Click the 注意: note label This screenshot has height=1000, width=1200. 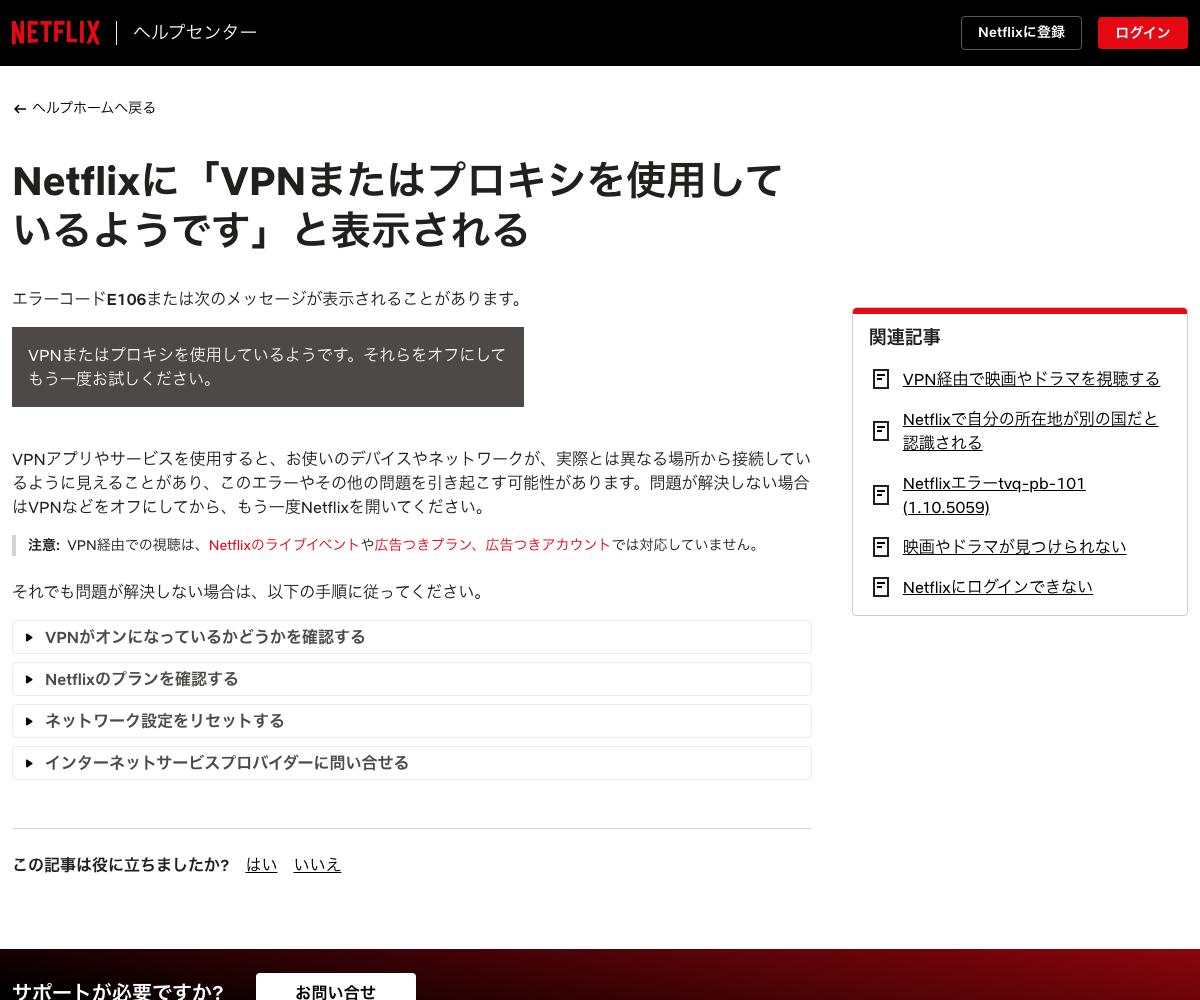tap(44, 545)
